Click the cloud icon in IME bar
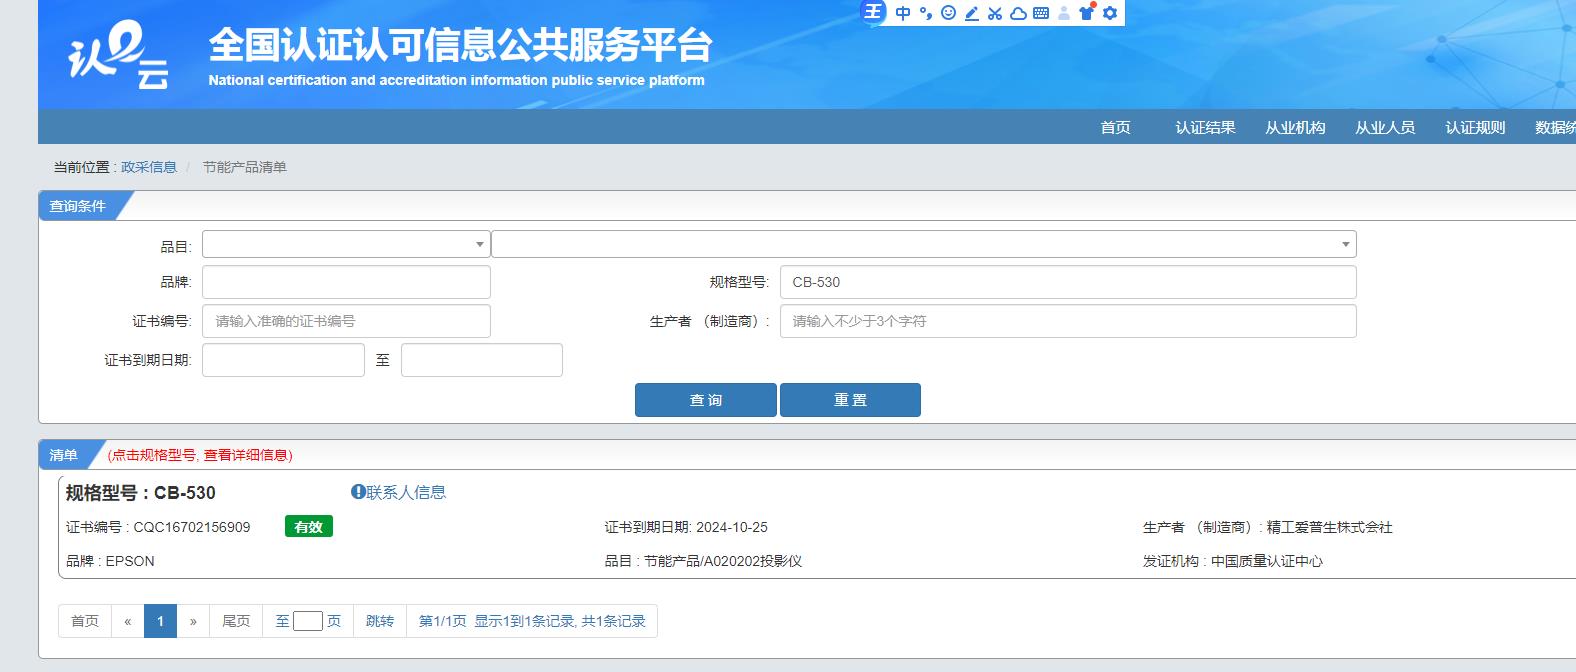 1018,13
